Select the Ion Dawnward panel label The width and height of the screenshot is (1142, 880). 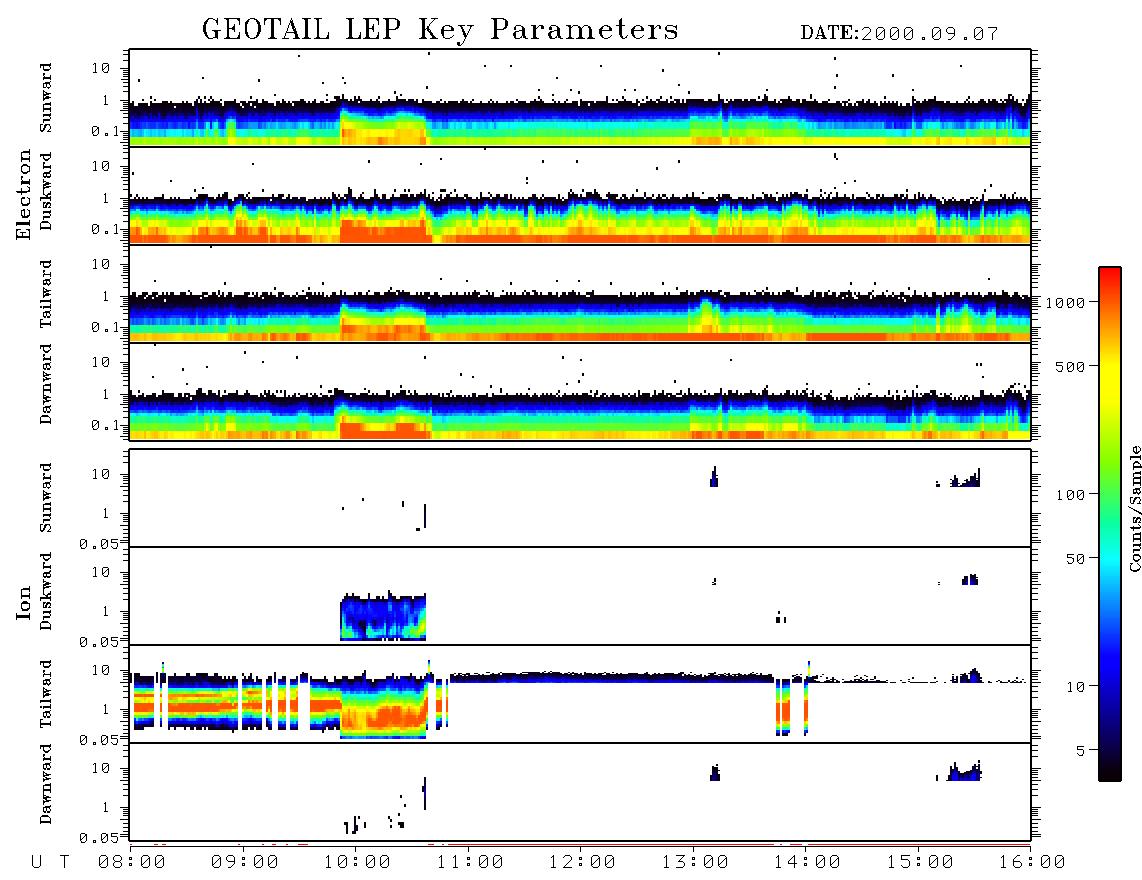(46, 784)
